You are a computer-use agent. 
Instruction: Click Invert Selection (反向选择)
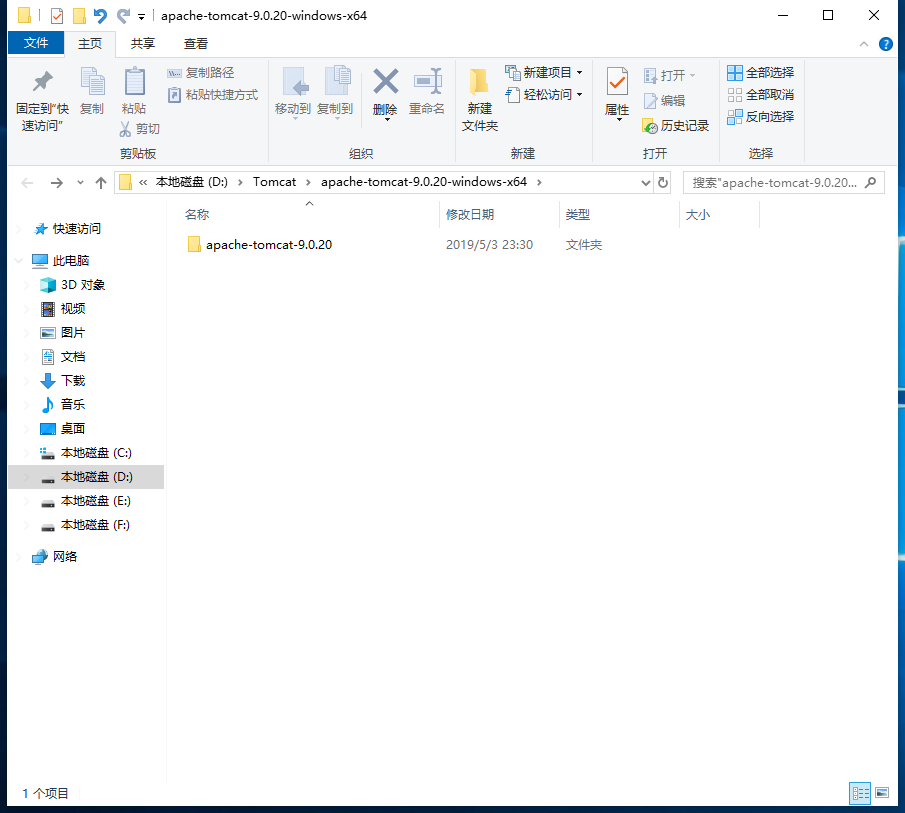click(760, 117)
